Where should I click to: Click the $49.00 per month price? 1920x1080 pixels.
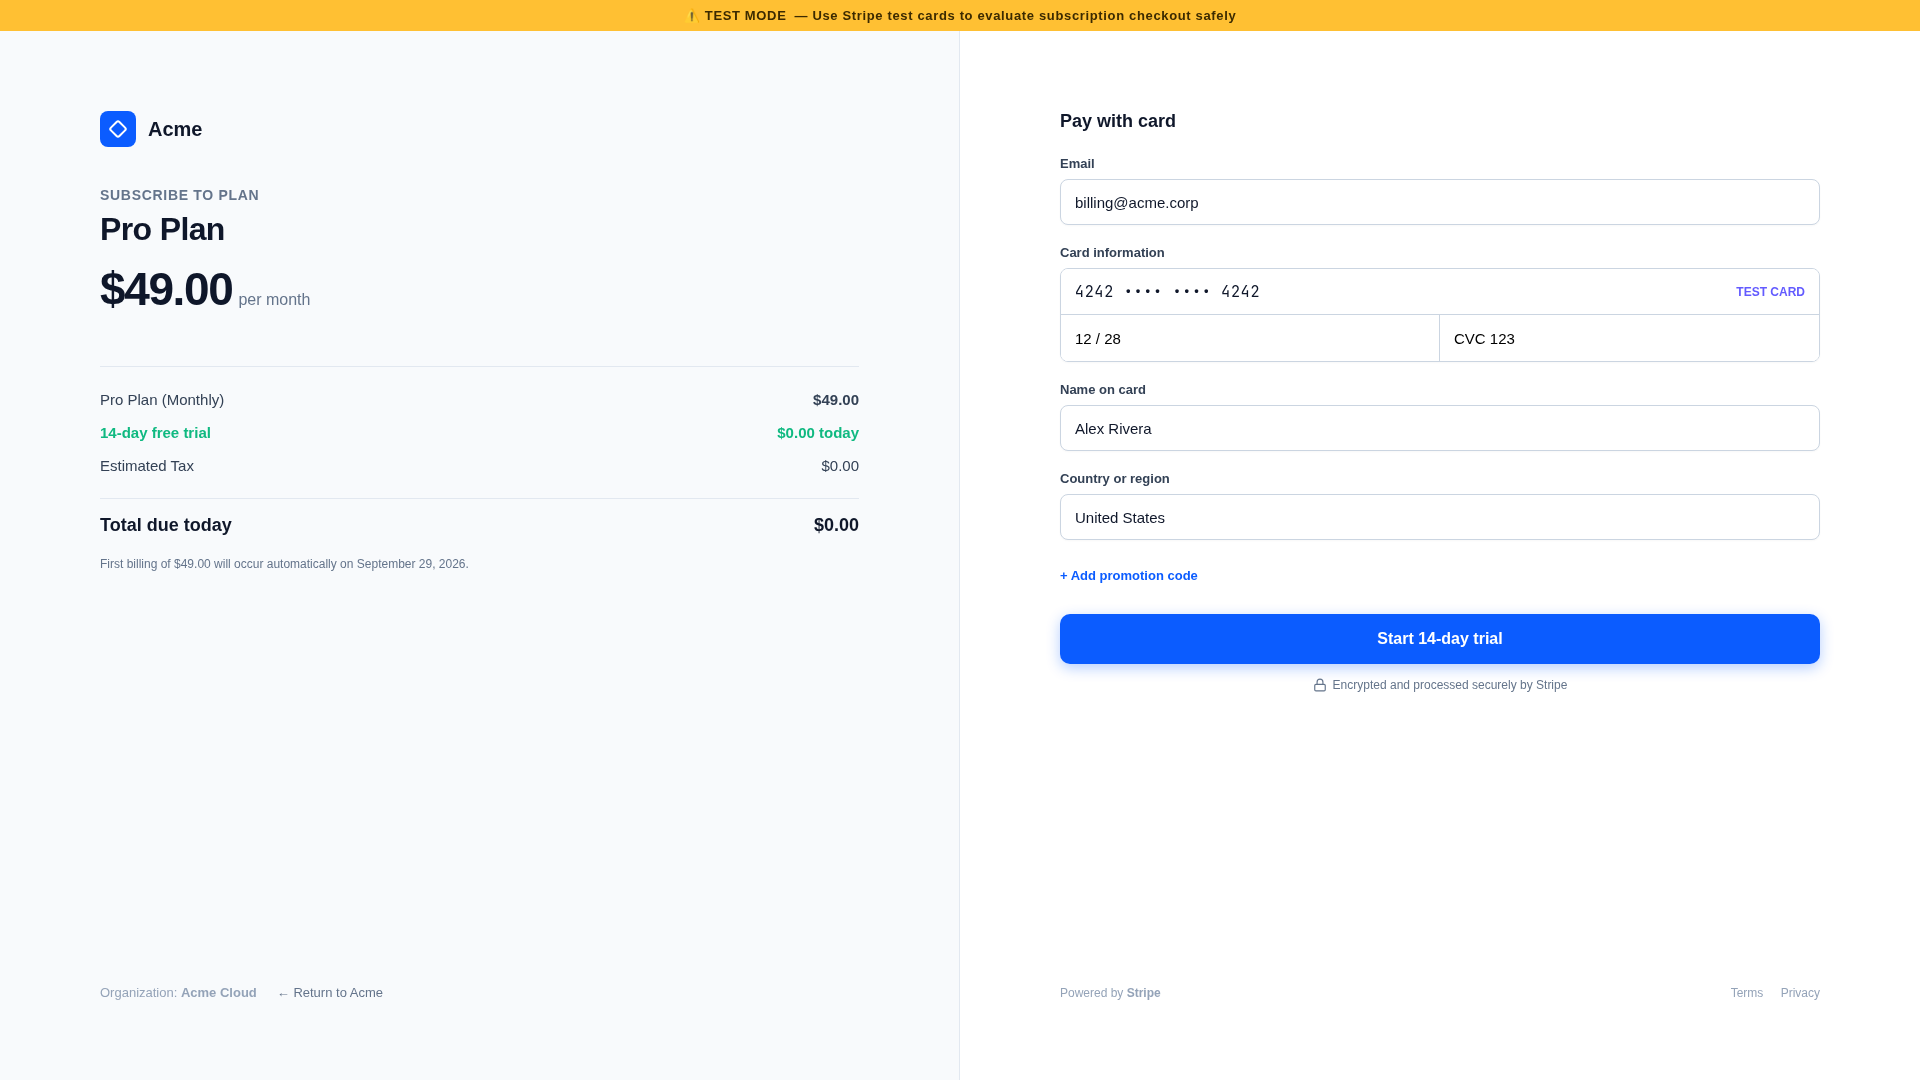(205, 289)
